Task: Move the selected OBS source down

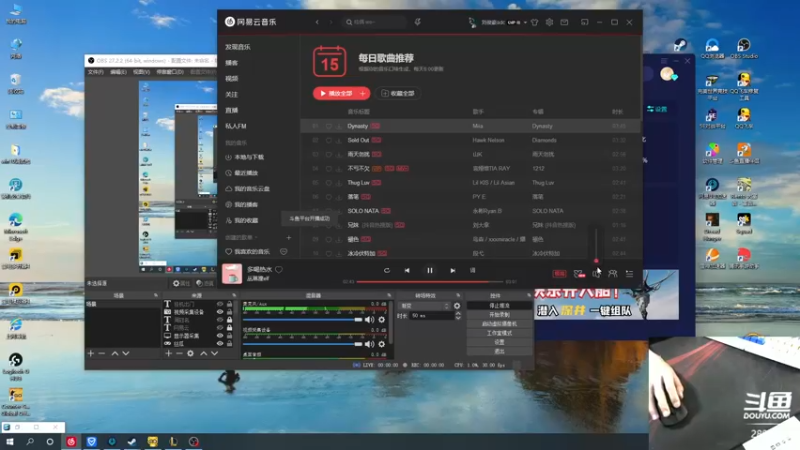Action: pos(214,353)
